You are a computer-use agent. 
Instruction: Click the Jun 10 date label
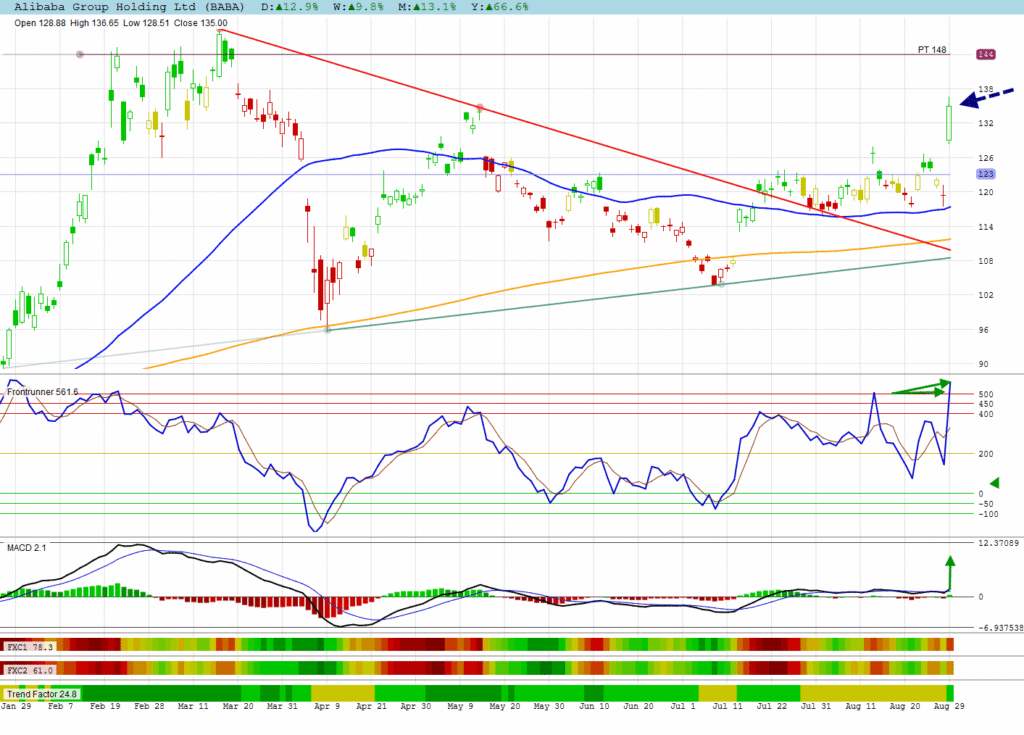[x=594, y=706]
